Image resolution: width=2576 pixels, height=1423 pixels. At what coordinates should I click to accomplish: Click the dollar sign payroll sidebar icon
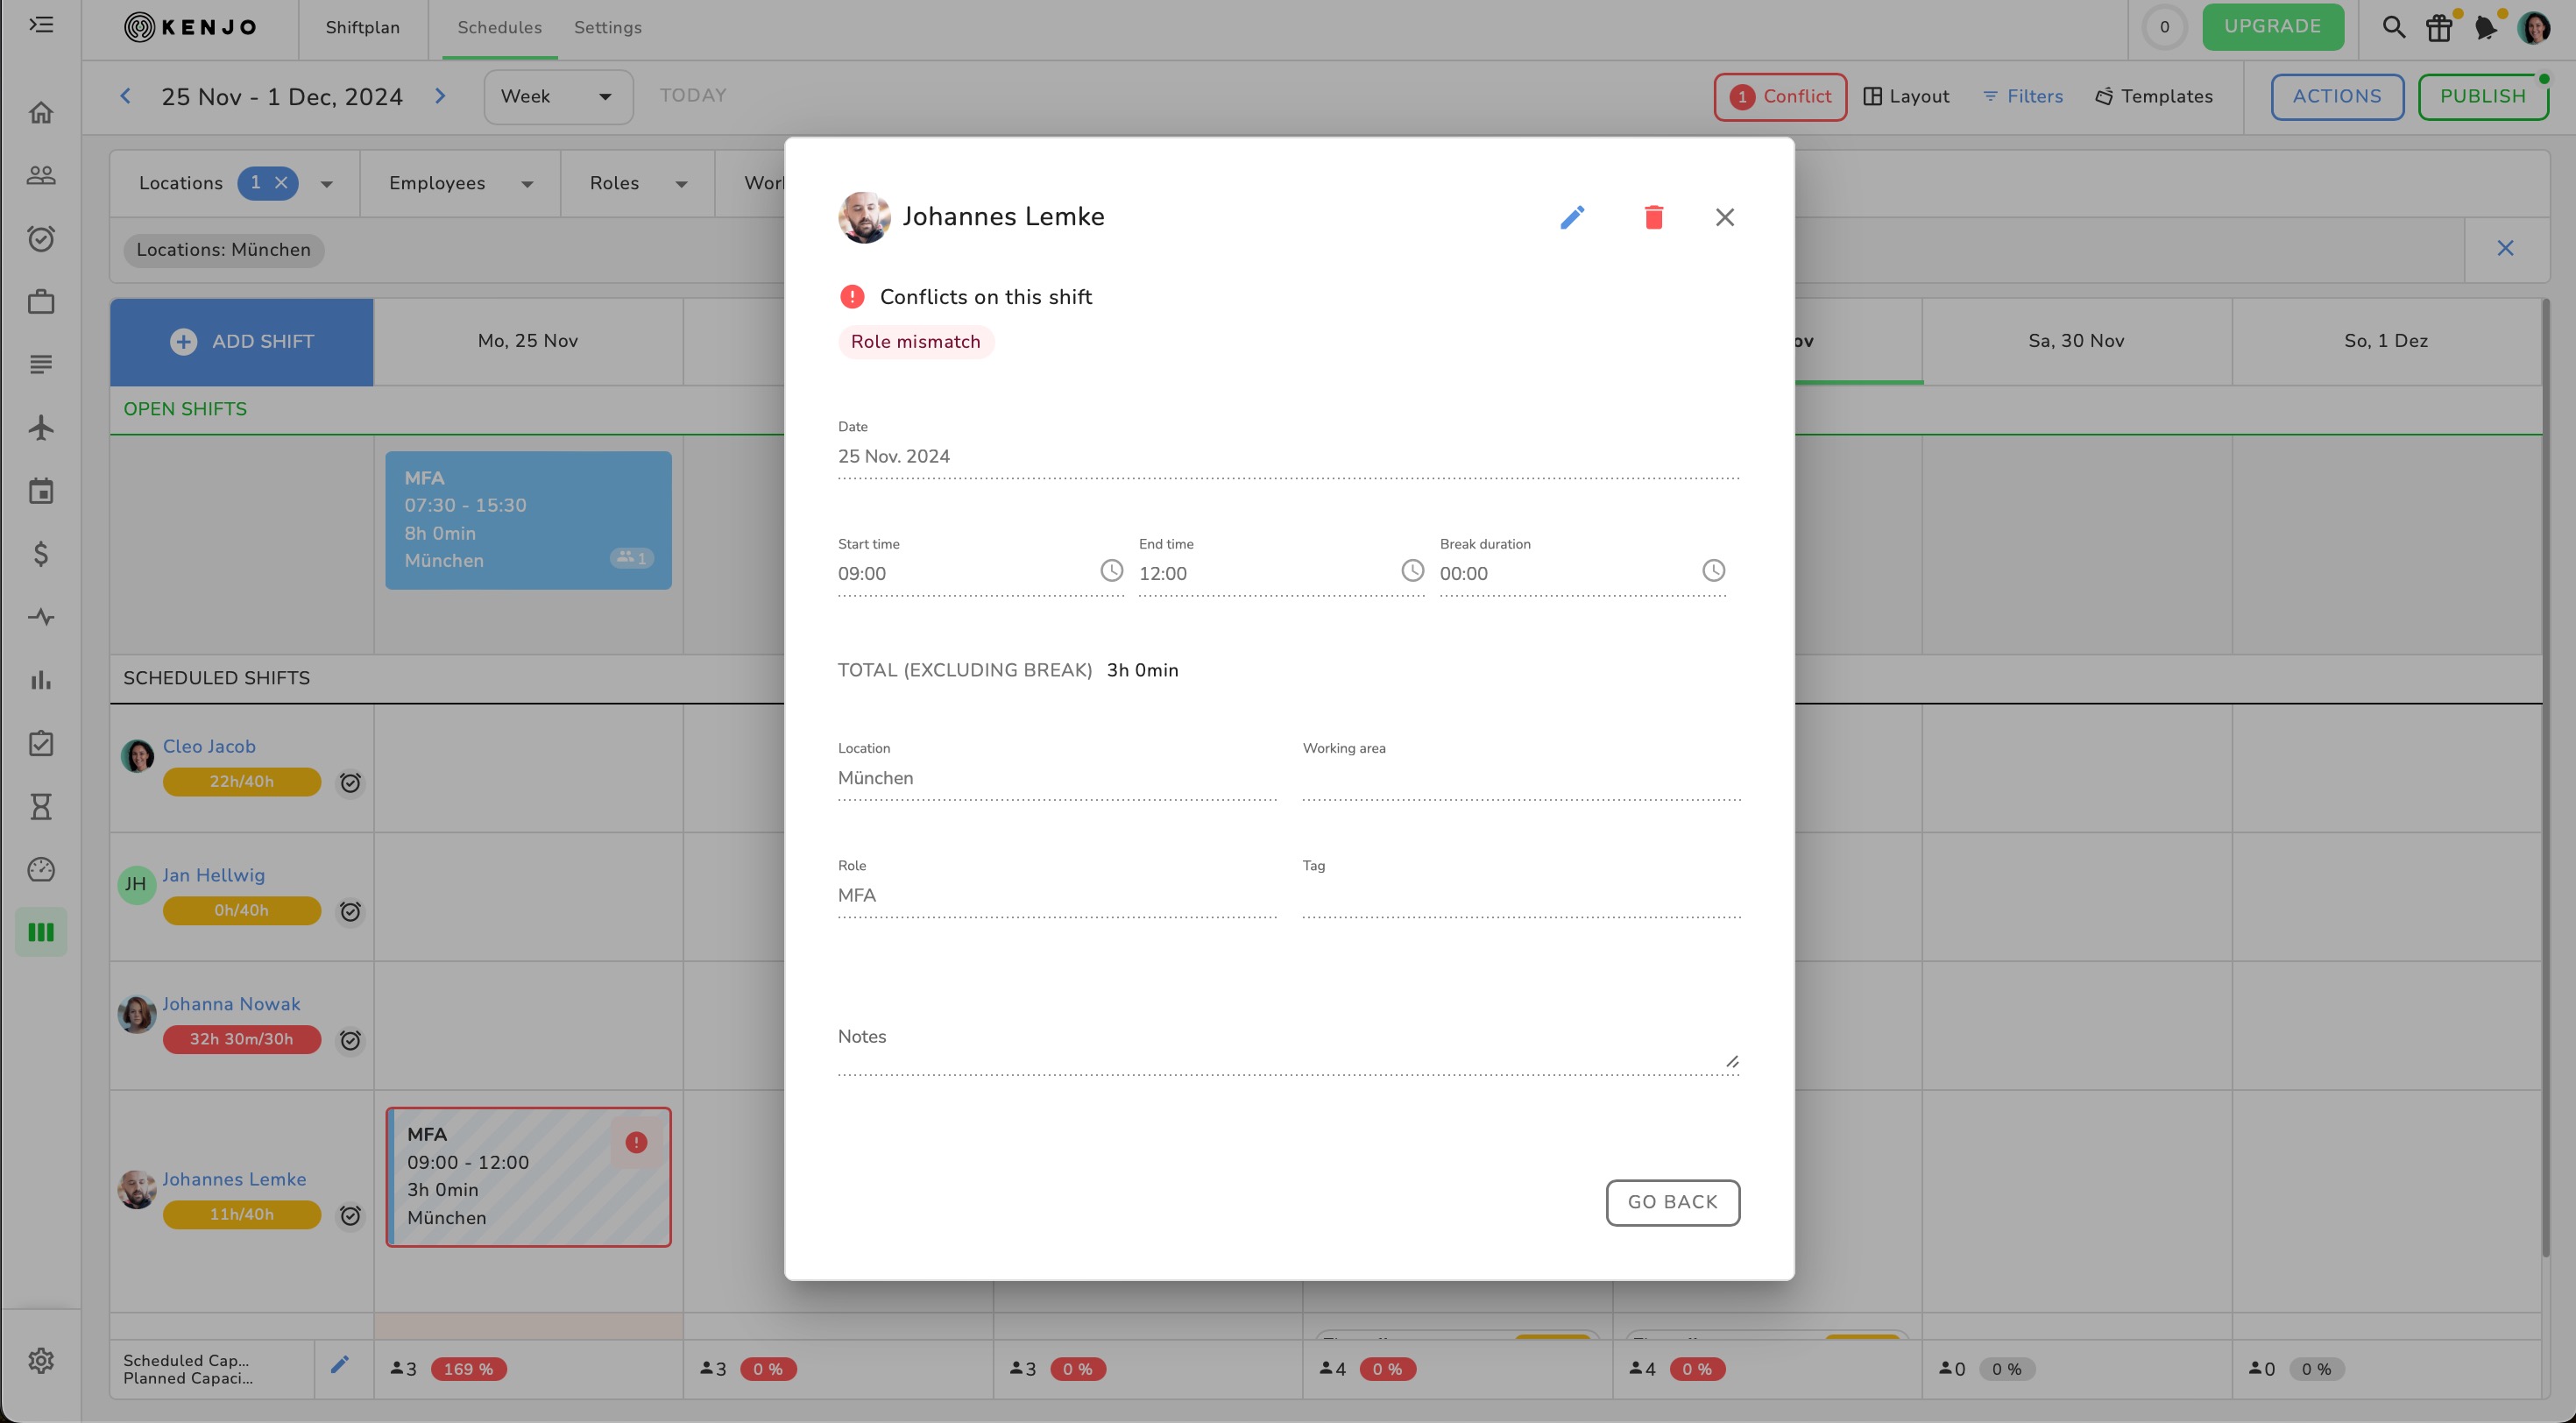41,554
